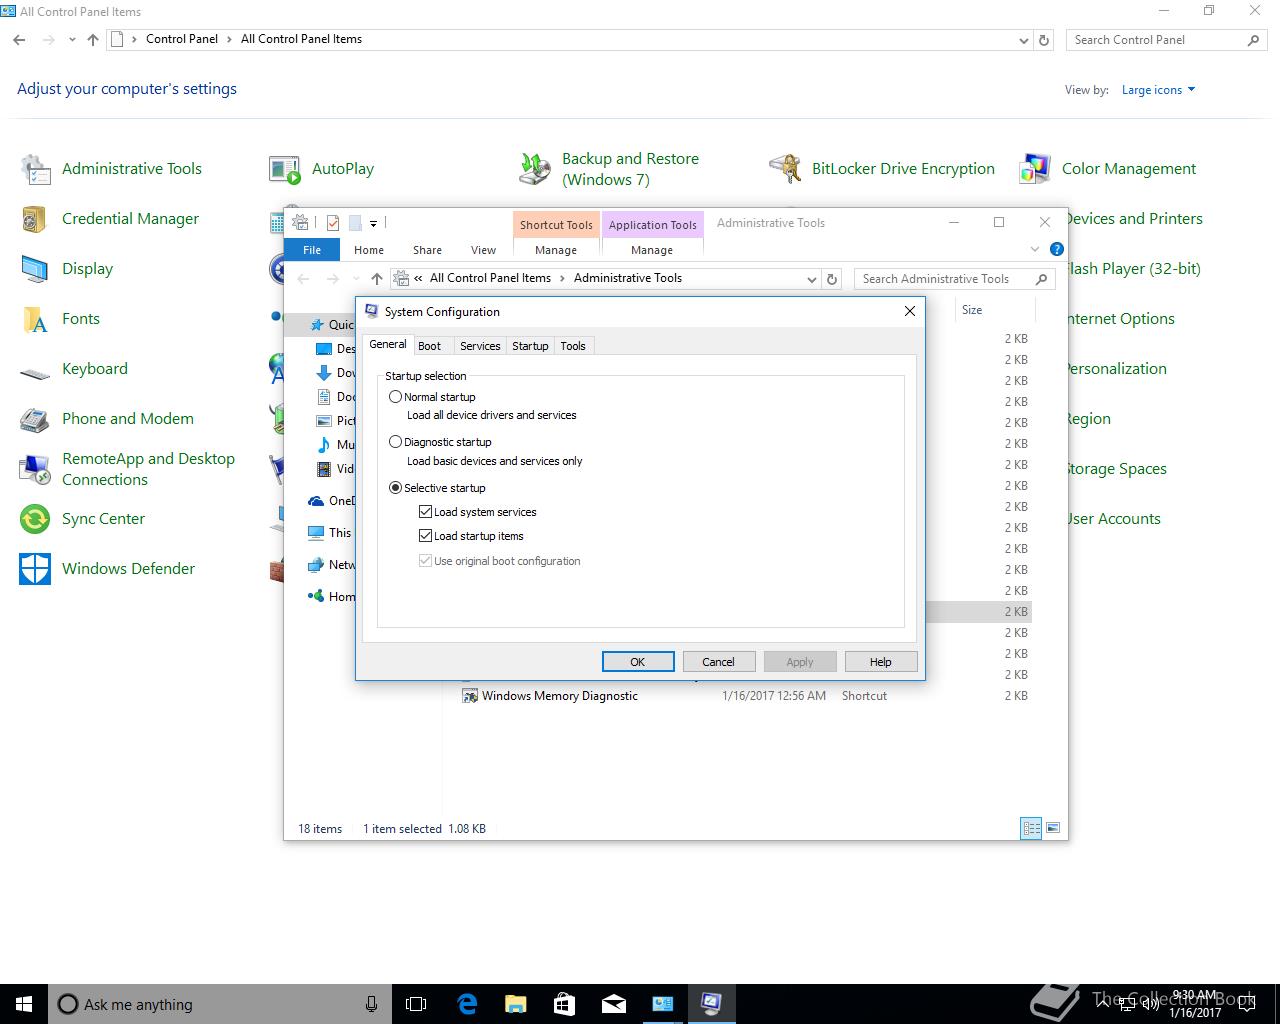Open Internet Options in Control Panel
This screenshot has width=1280, height=1024.
click(1120, 319)
